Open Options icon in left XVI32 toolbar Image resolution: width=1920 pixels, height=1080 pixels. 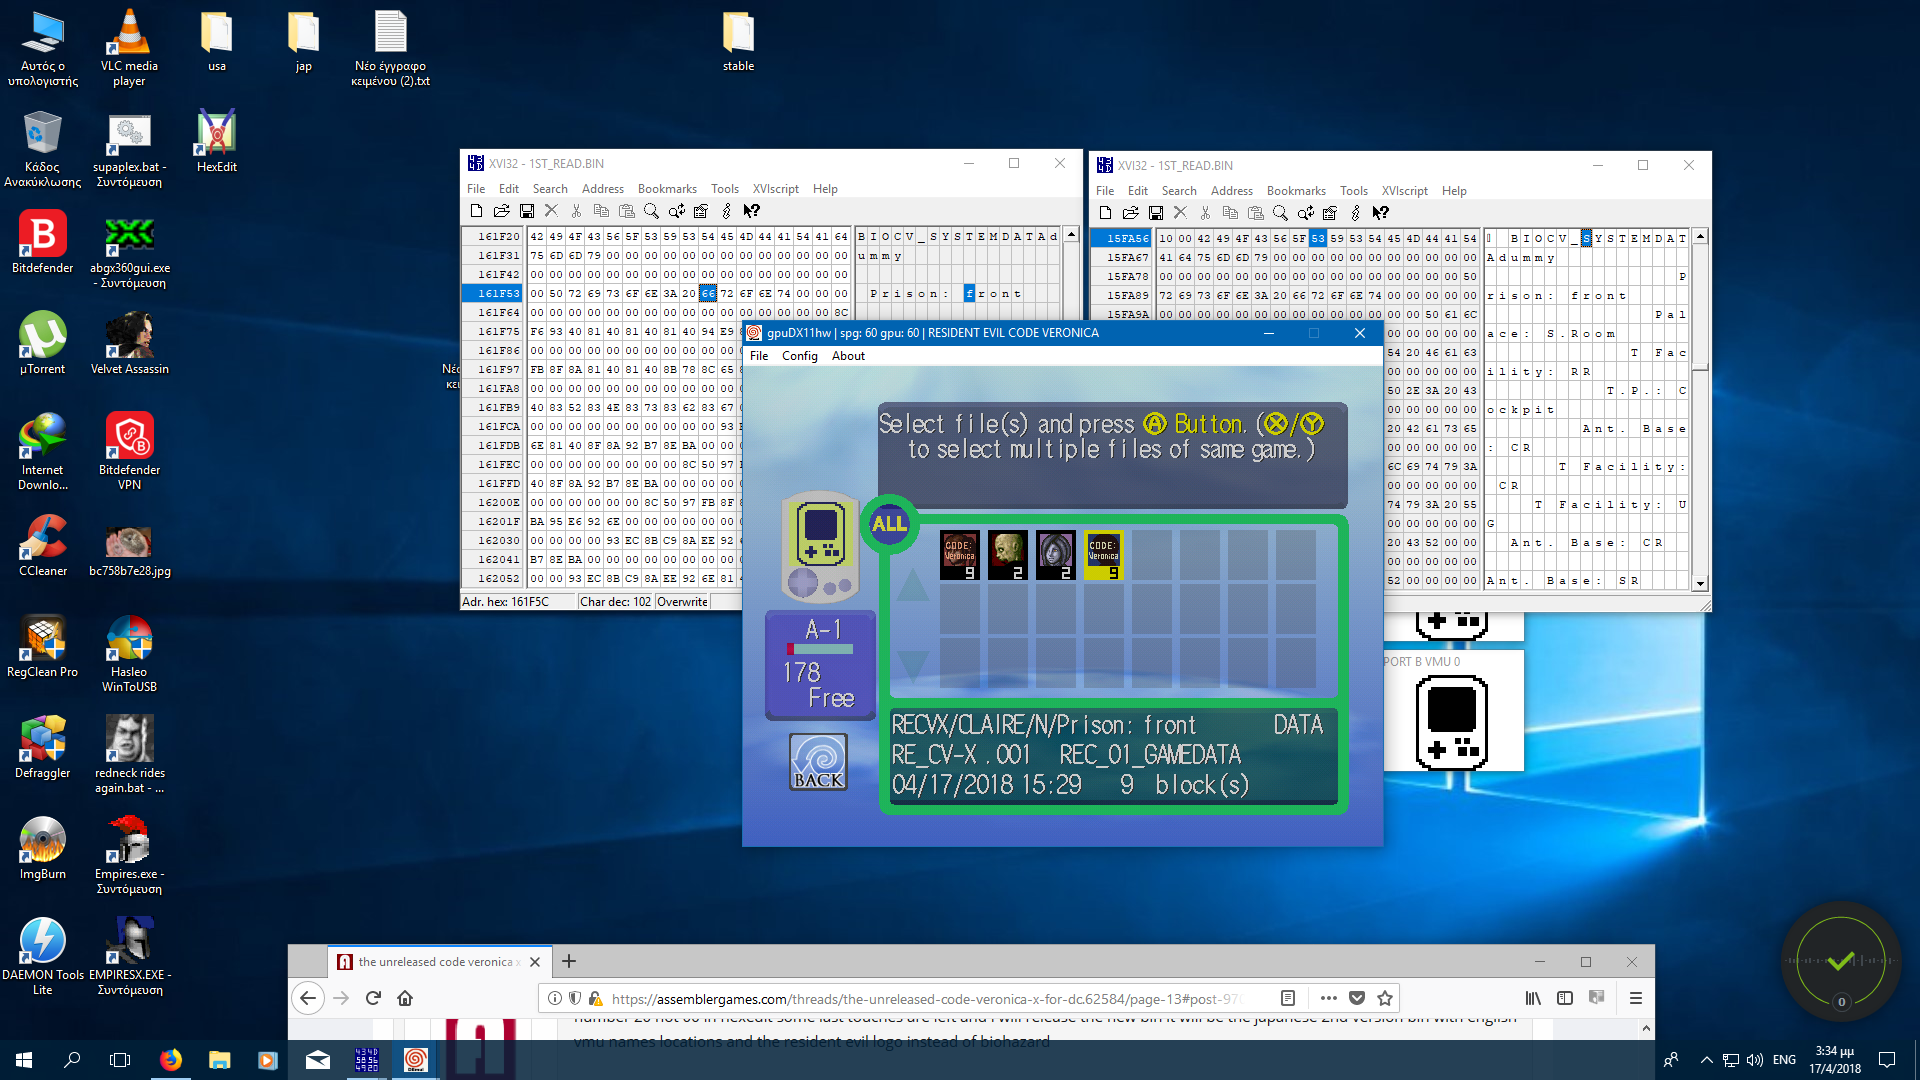tap(701, 211)
